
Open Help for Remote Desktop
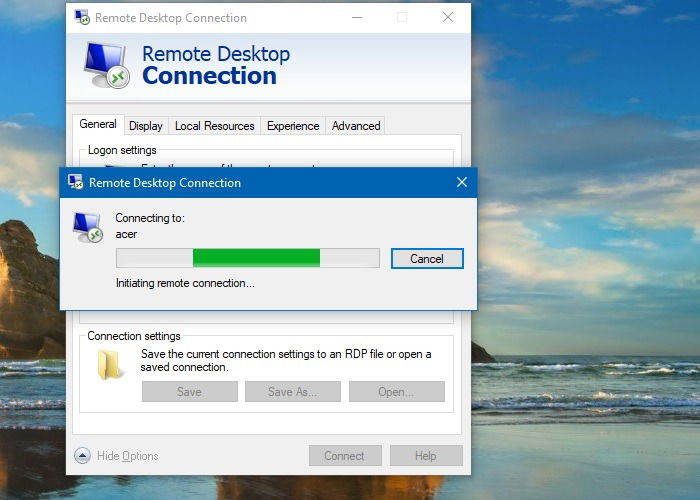pos(426,456)
